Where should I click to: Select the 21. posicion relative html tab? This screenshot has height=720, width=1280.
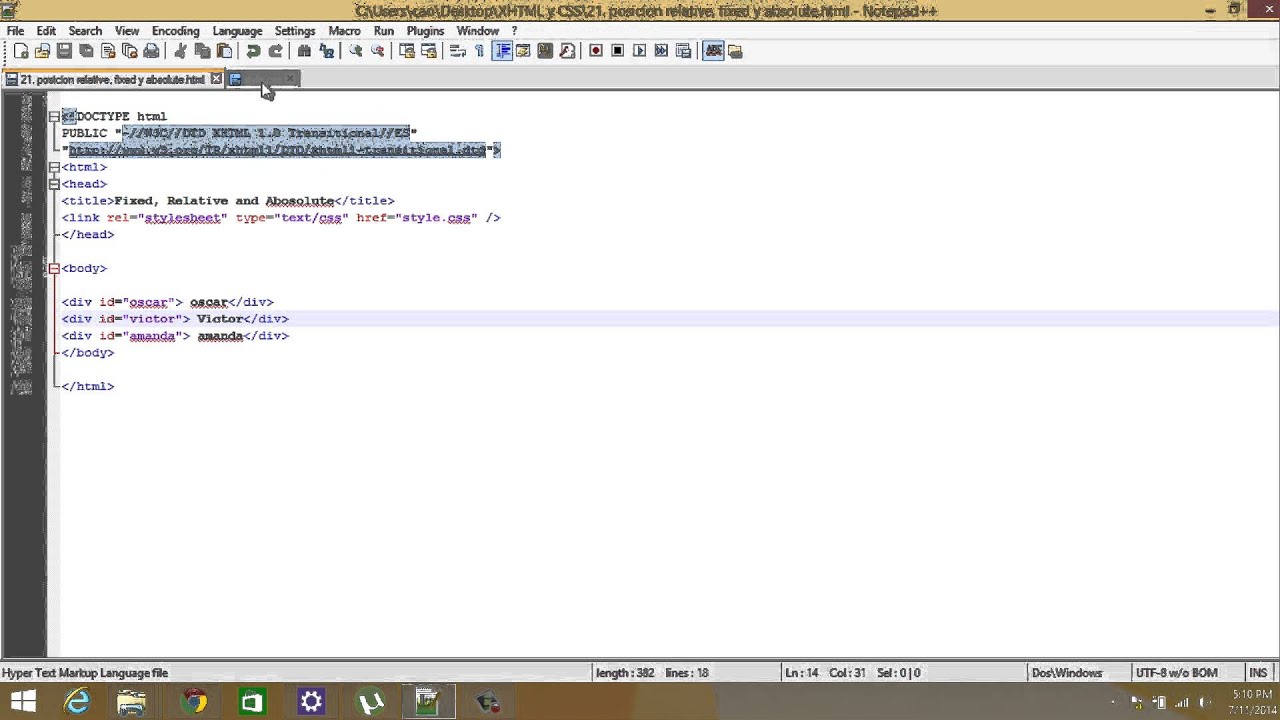[x=112, y=79]
